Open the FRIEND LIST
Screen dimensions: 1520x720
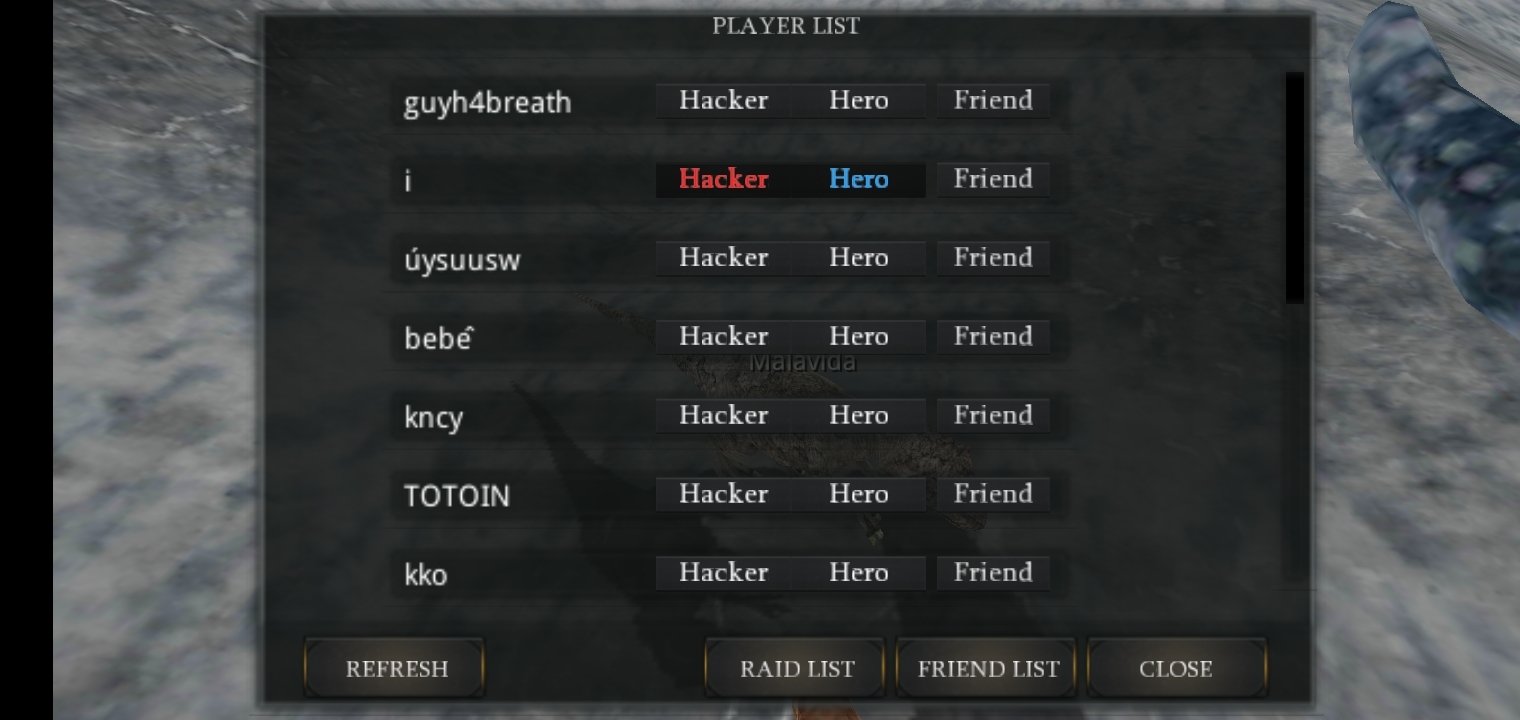point(987,669)
